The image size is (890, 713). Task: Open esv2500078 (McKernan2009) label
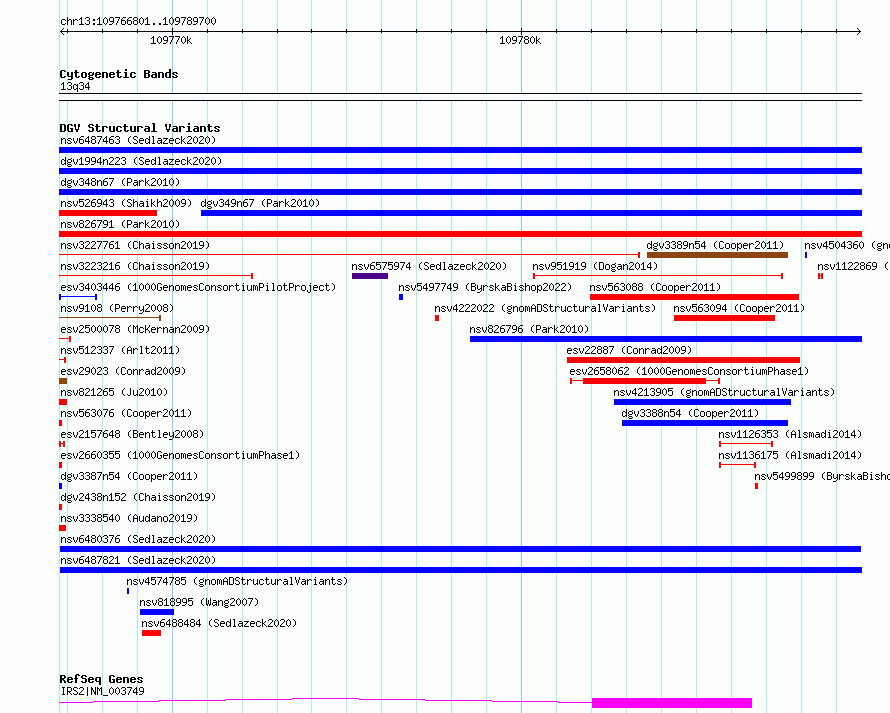(135, 329)
